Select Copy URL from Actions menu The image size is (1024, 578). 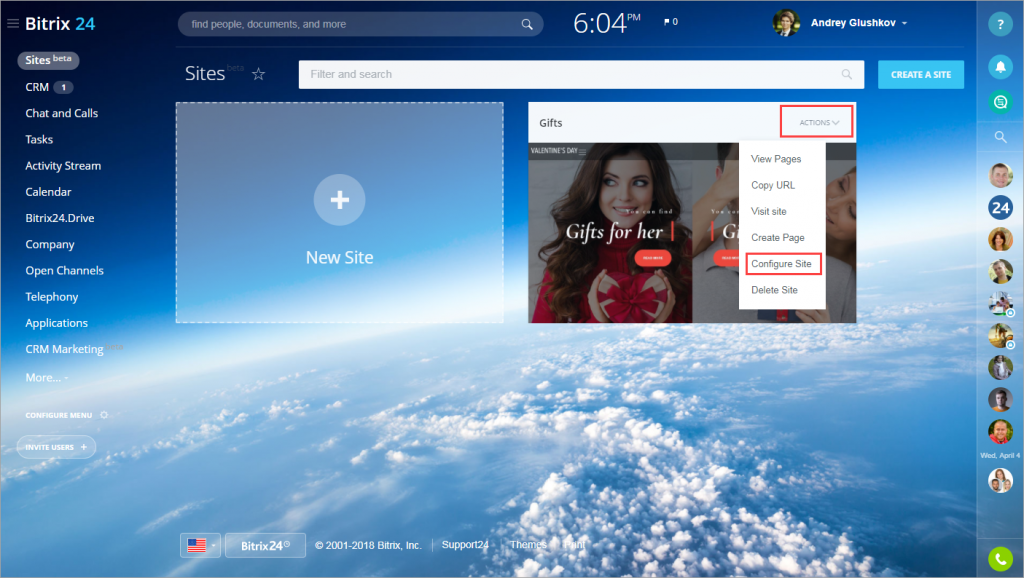(x=773, y=185)
